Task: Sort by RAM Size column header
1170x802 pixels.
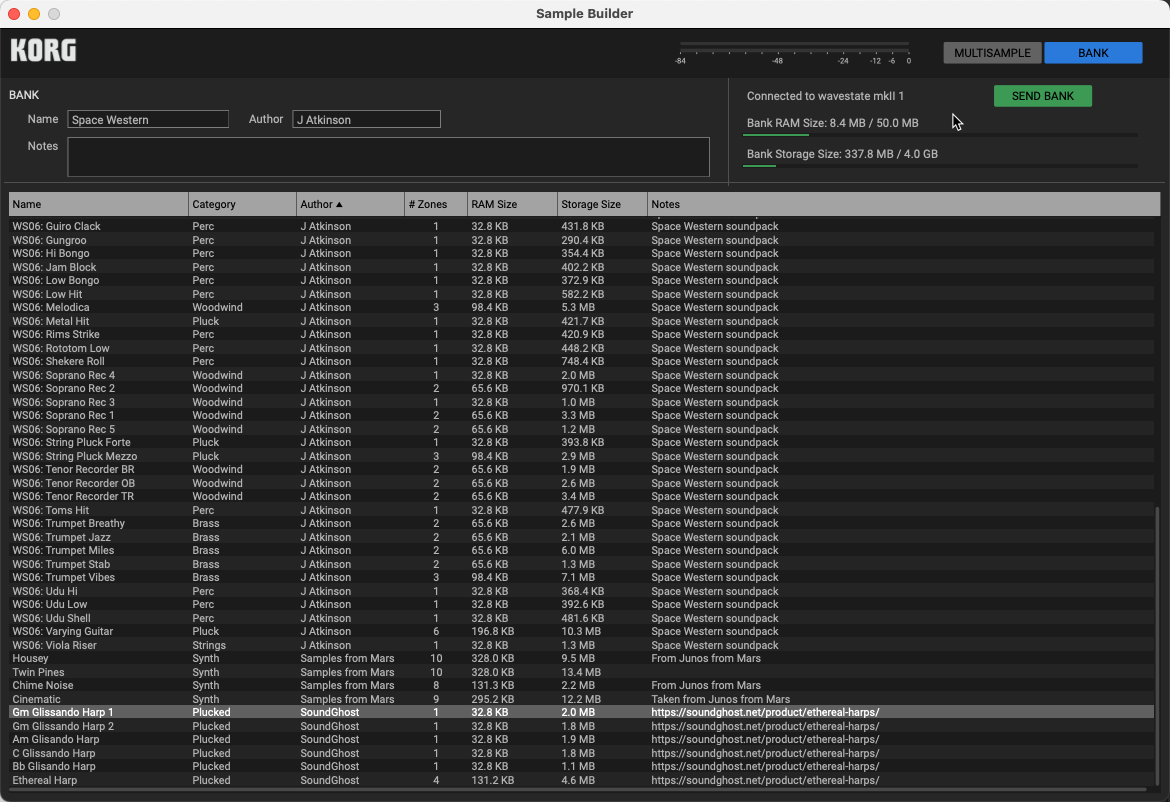Action: click(513, 204)
